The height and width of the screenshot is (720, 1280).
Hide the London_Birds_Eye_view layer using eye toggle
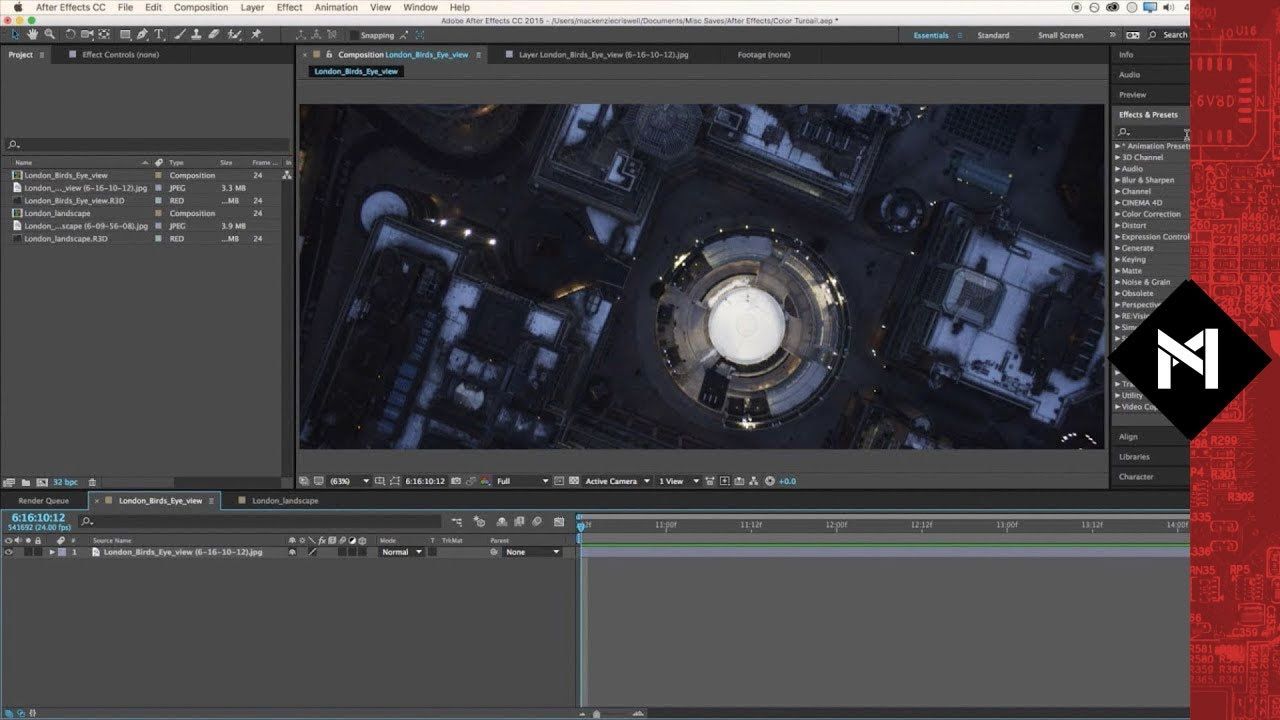[x=9, y=552]
